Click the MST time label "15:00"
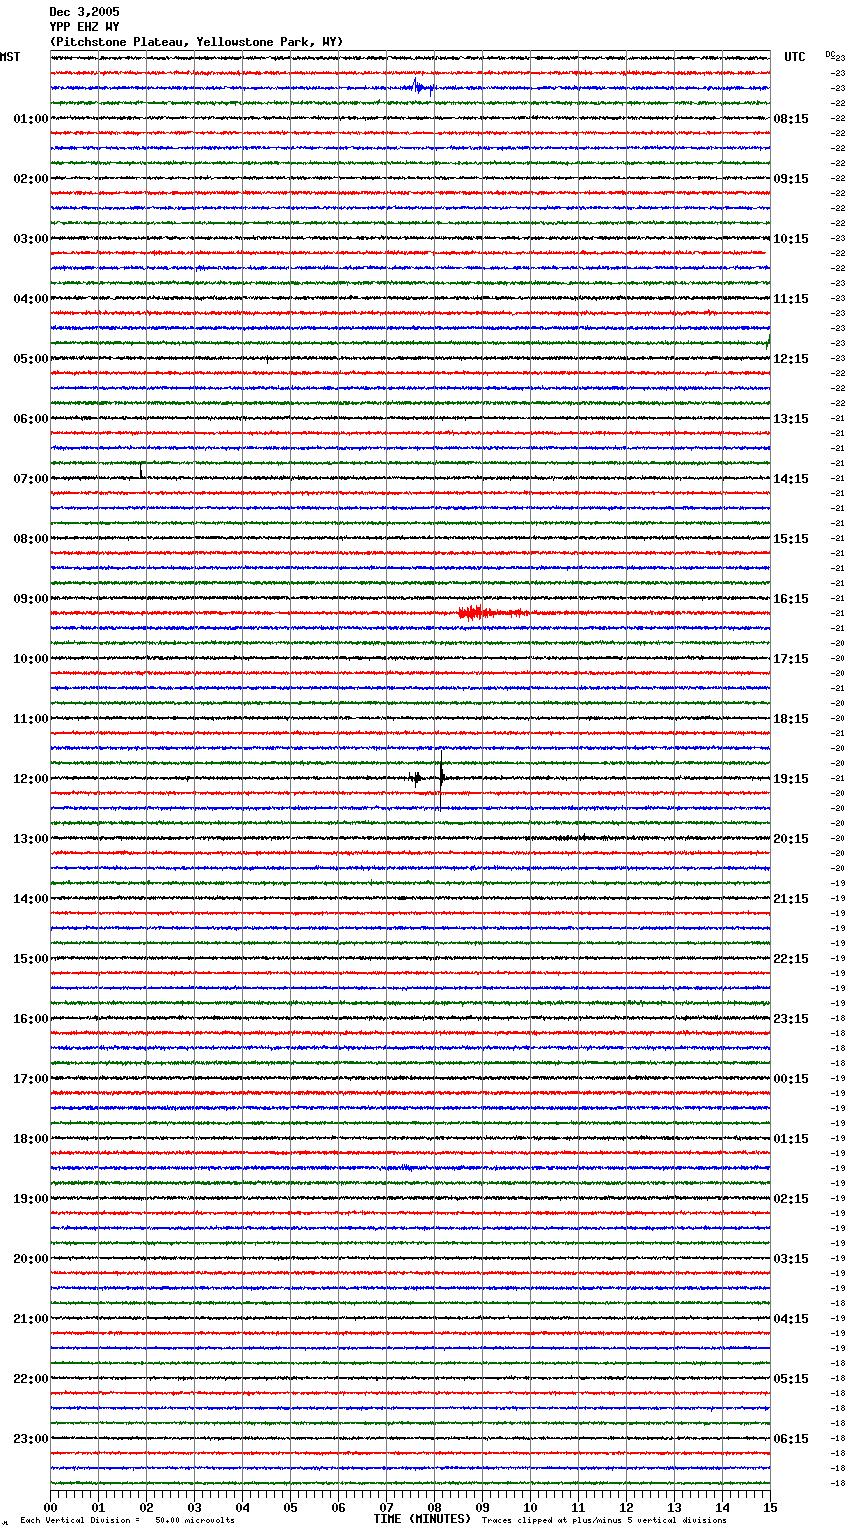Viewport: 850px width, 1534px height. click(x=31, y=959)
